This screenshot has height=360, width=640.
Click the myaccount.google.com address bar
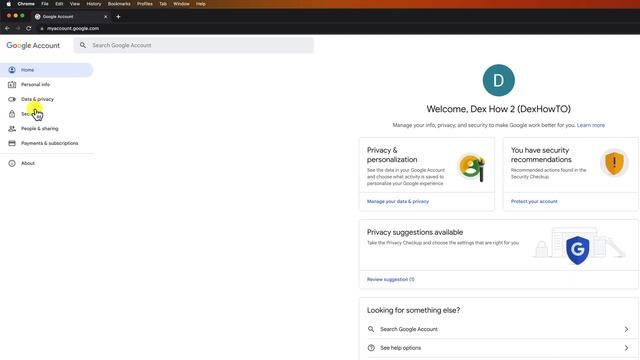click(x=73, y=29)
